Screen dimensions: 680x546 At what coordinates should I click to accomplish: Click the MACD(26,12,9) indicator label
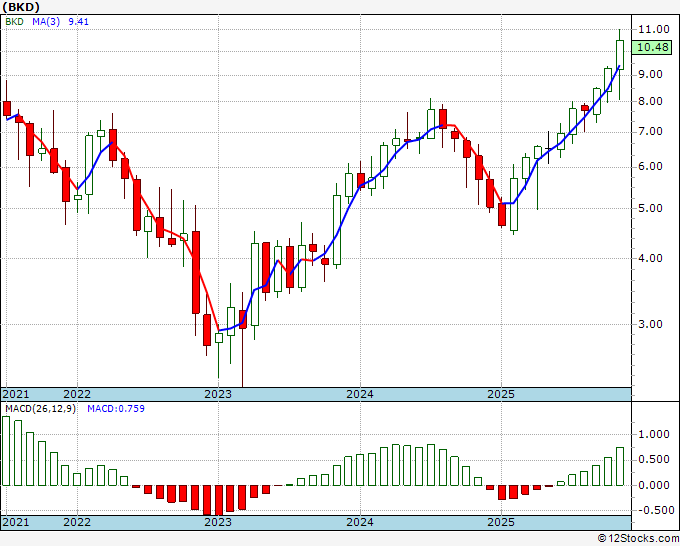[x=40, y=409]
